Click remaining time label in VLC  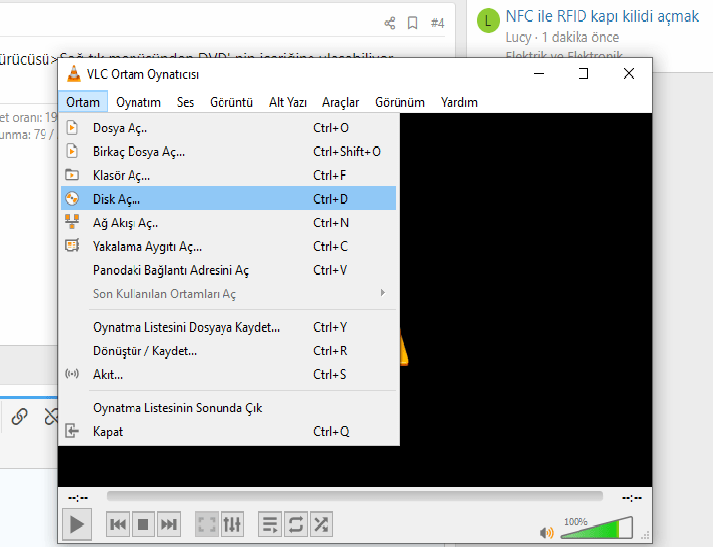click(x=632, y=498)
